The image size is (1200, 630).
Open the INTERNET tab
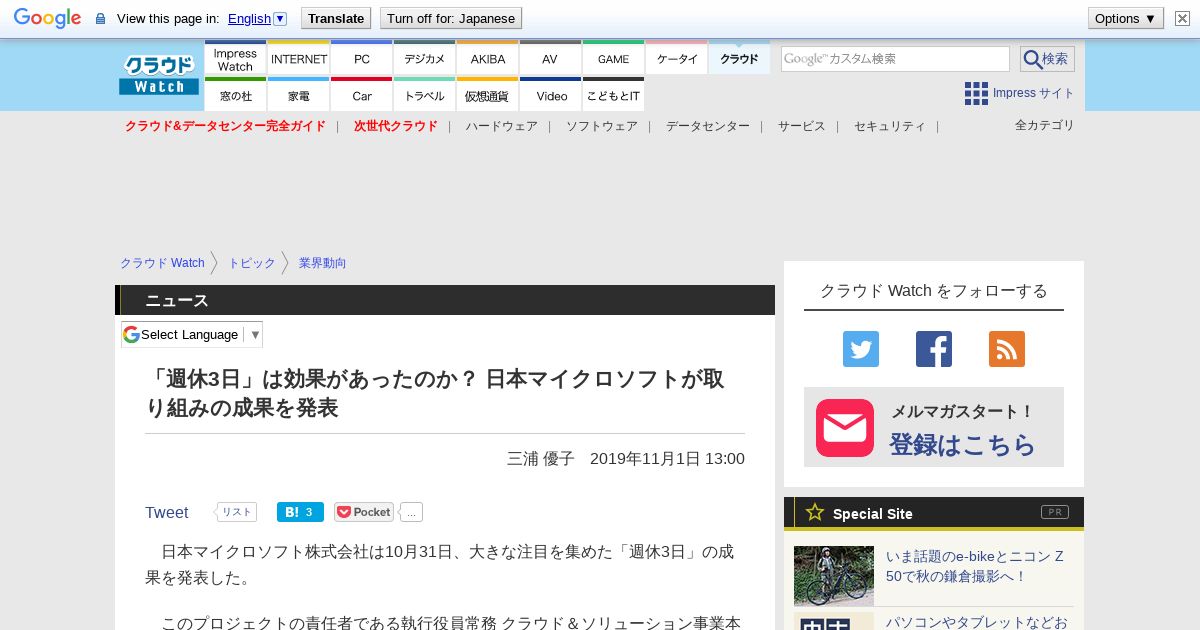[x=299, y=59]
